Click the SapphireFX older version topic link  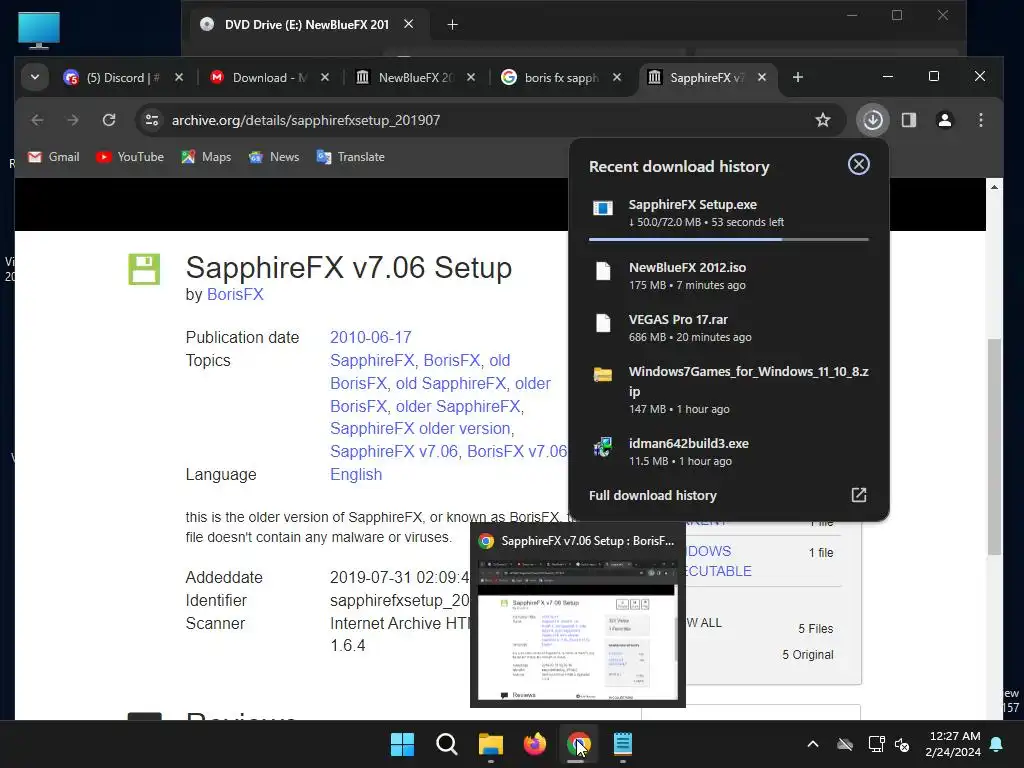click(x=421, y=428)
